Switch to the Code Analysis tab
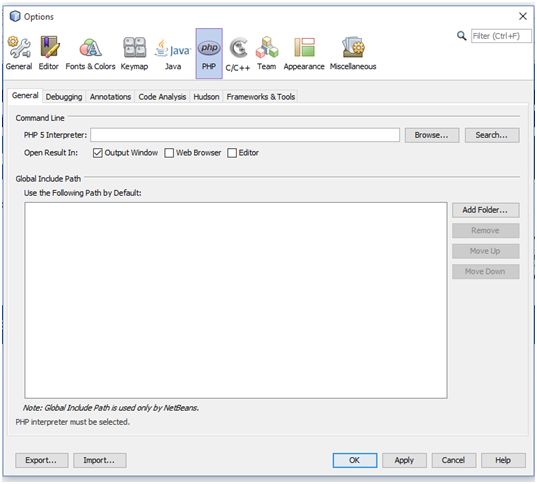The image size is (537, 484). pos(162,97)
